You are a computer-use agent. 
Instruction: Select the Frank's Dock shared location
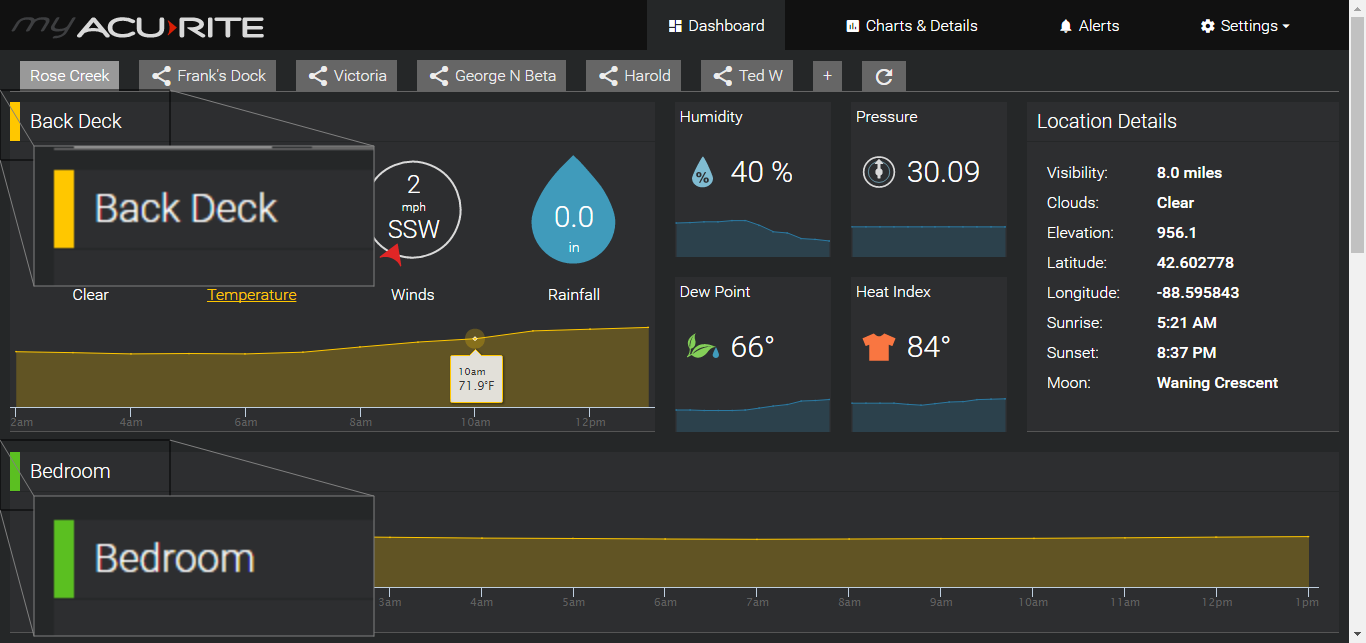click(208, 76)
